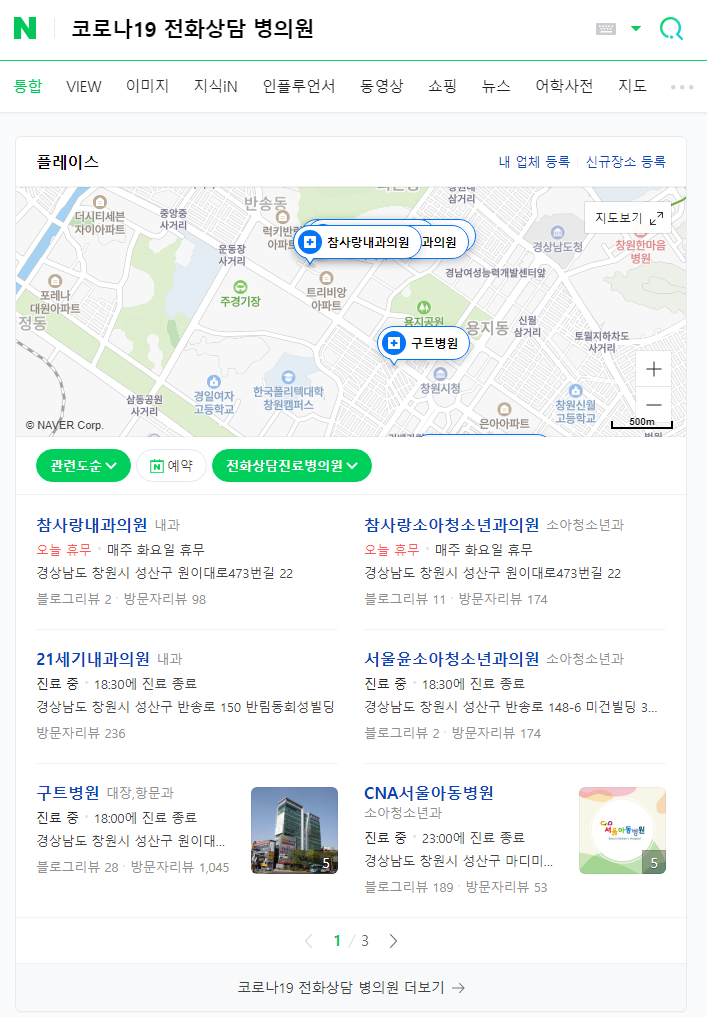This screenshot has height=1017, width=707.
Task: Click 창원시청 map icon
Action: click(x=440, y=374)
